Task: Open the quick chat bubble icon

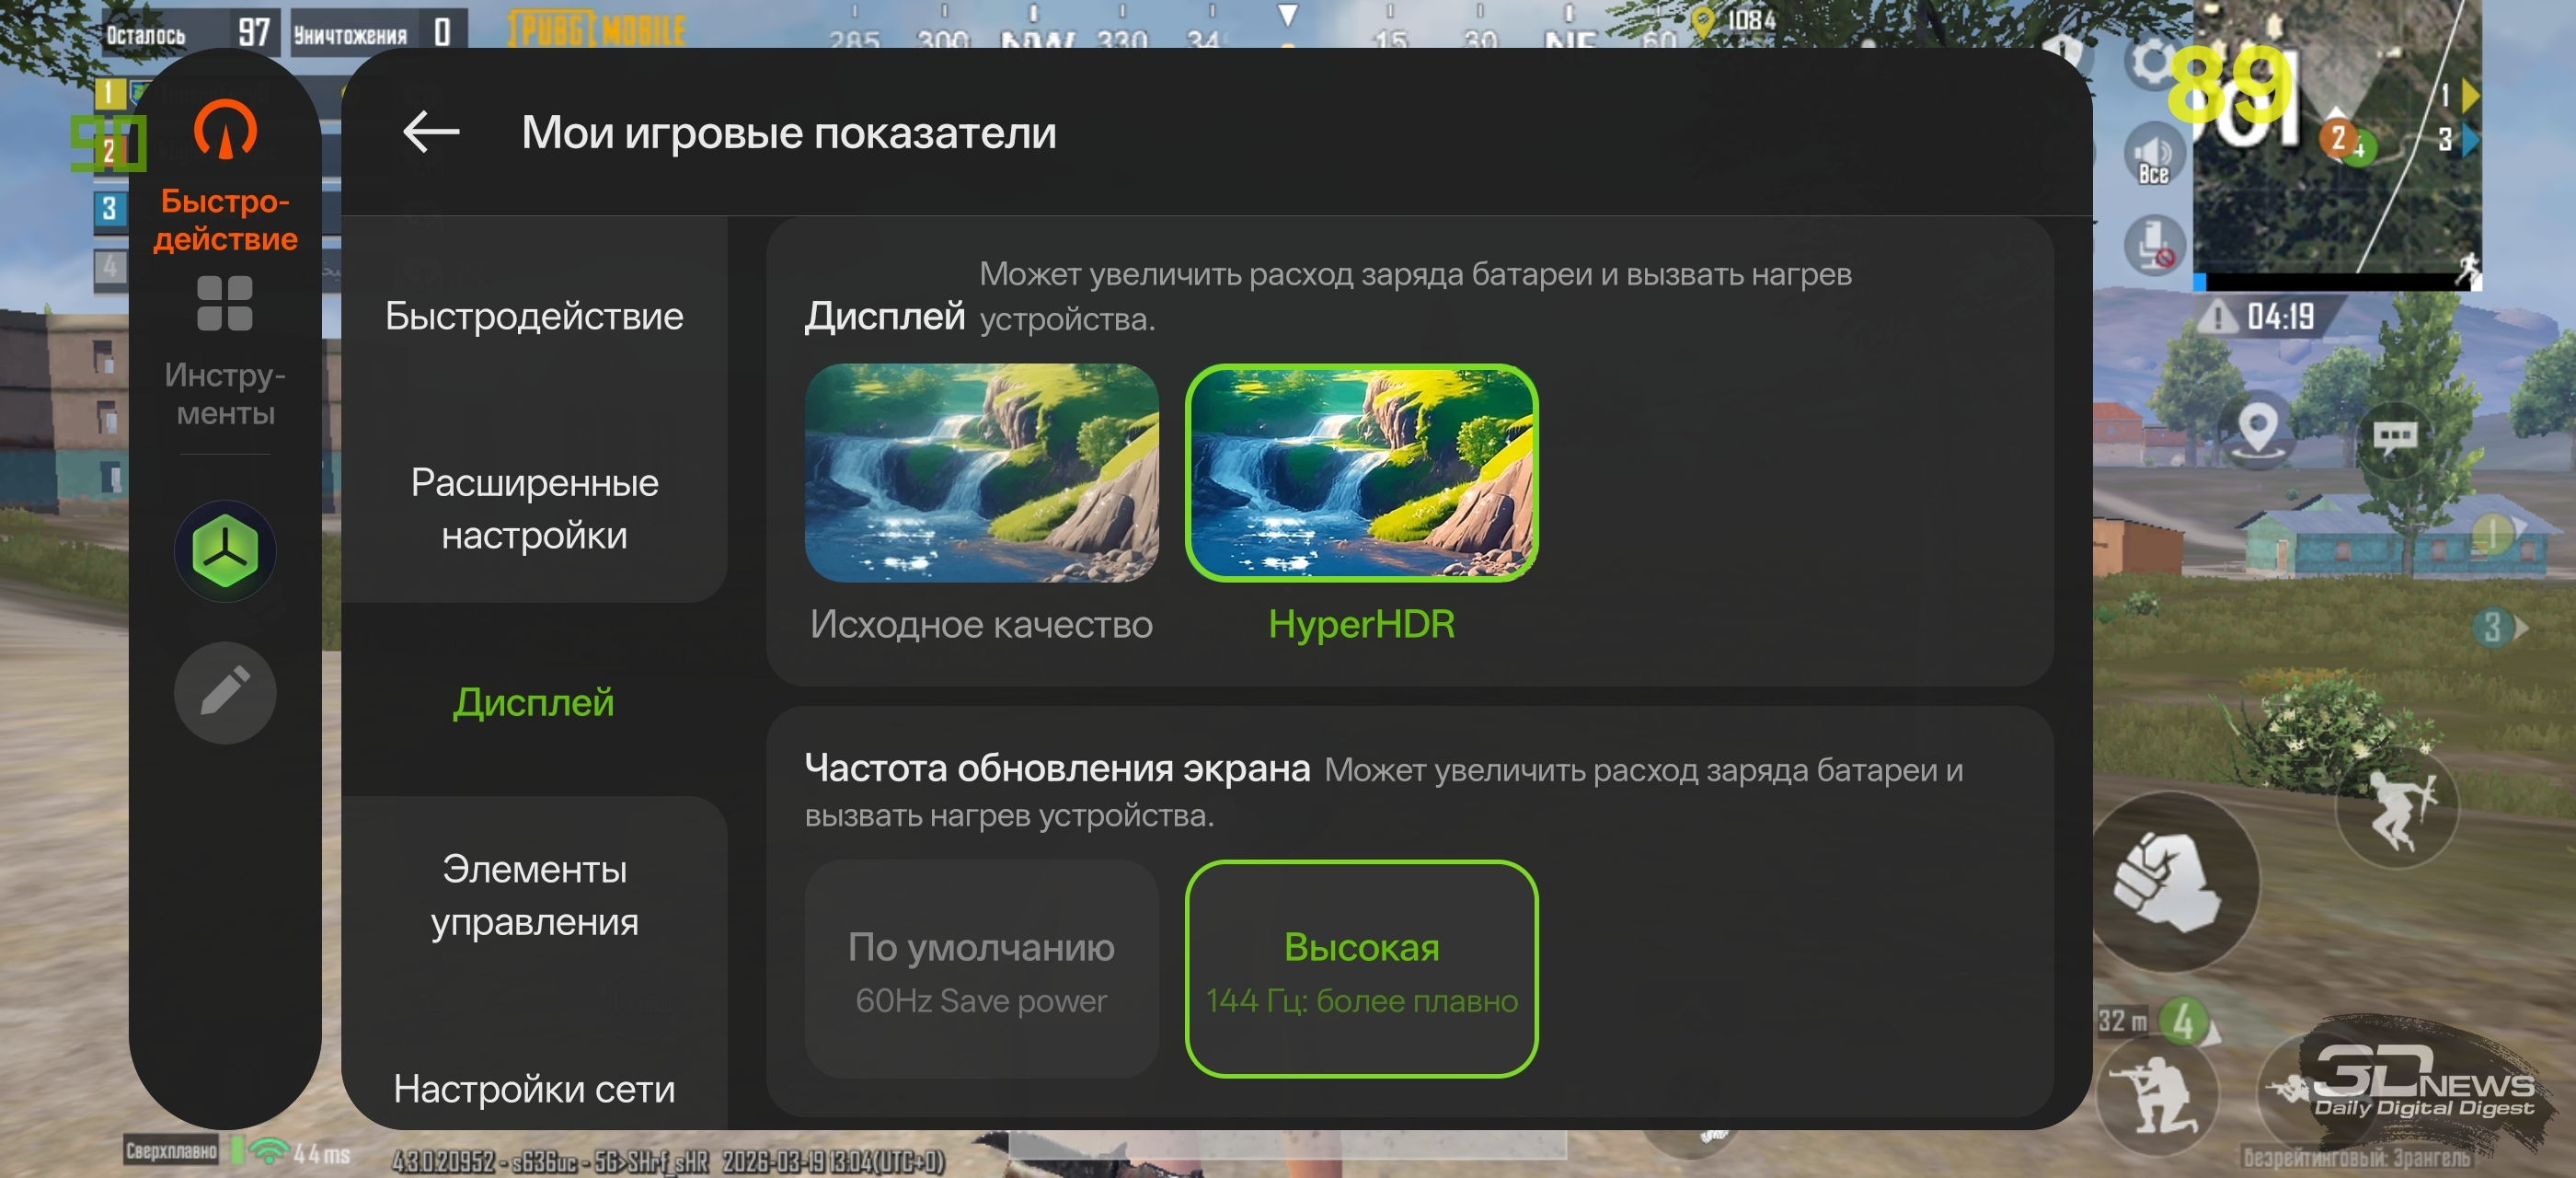Action: coord(2395,436)
